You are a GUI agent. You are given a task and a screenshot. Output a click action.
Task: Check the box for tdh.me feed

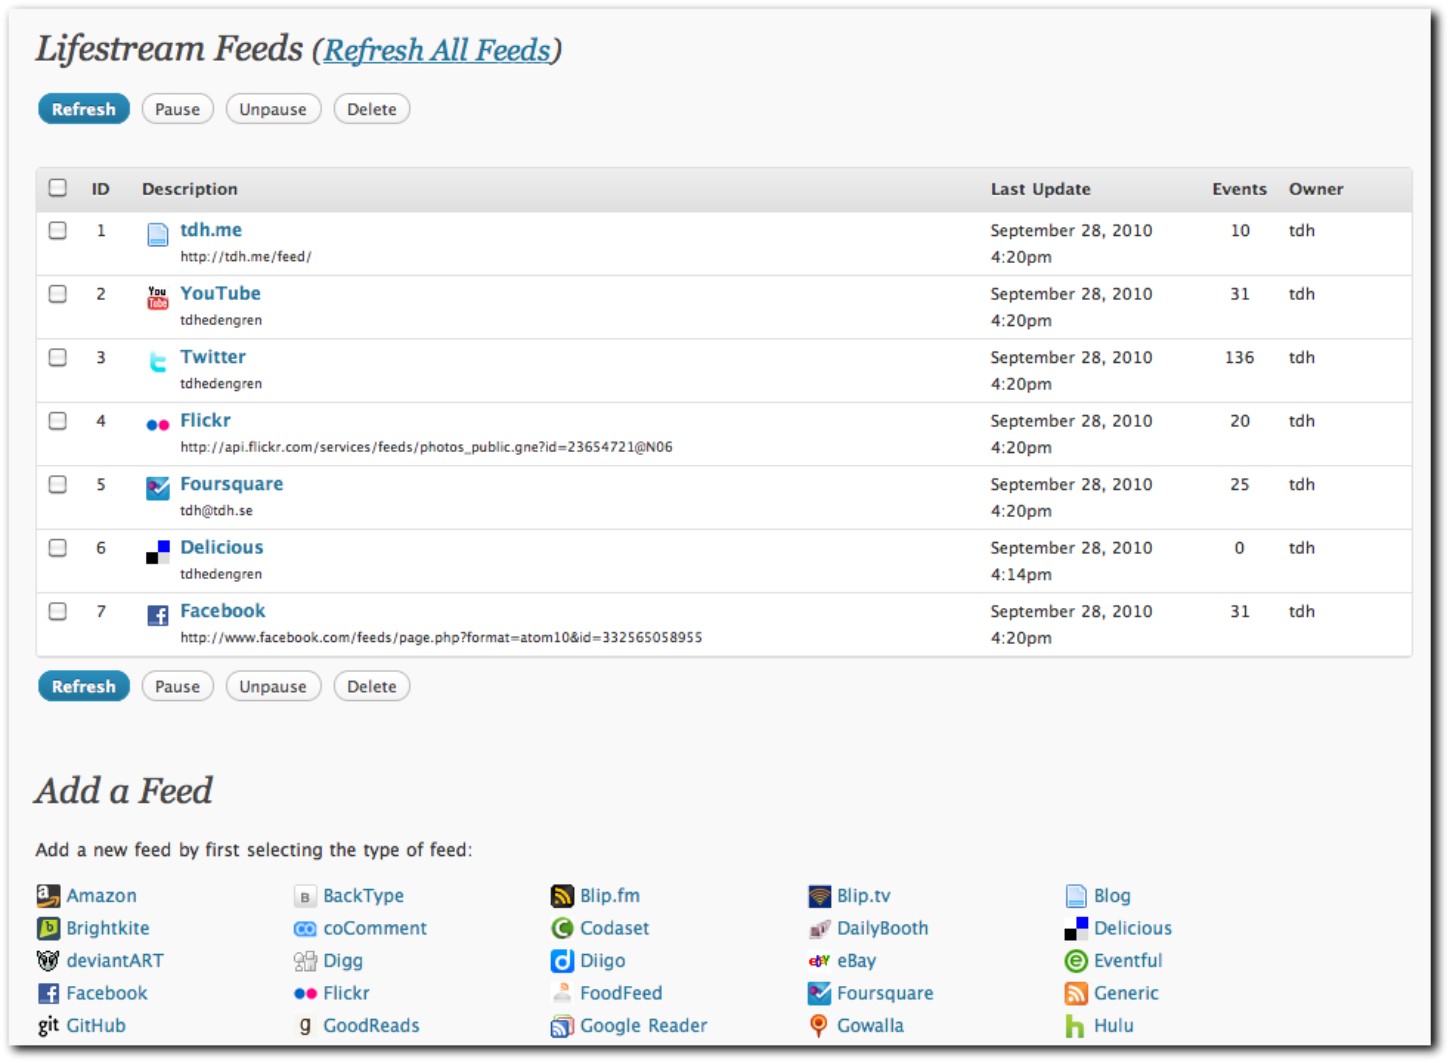pyautogui.click(x=58, y=230)
